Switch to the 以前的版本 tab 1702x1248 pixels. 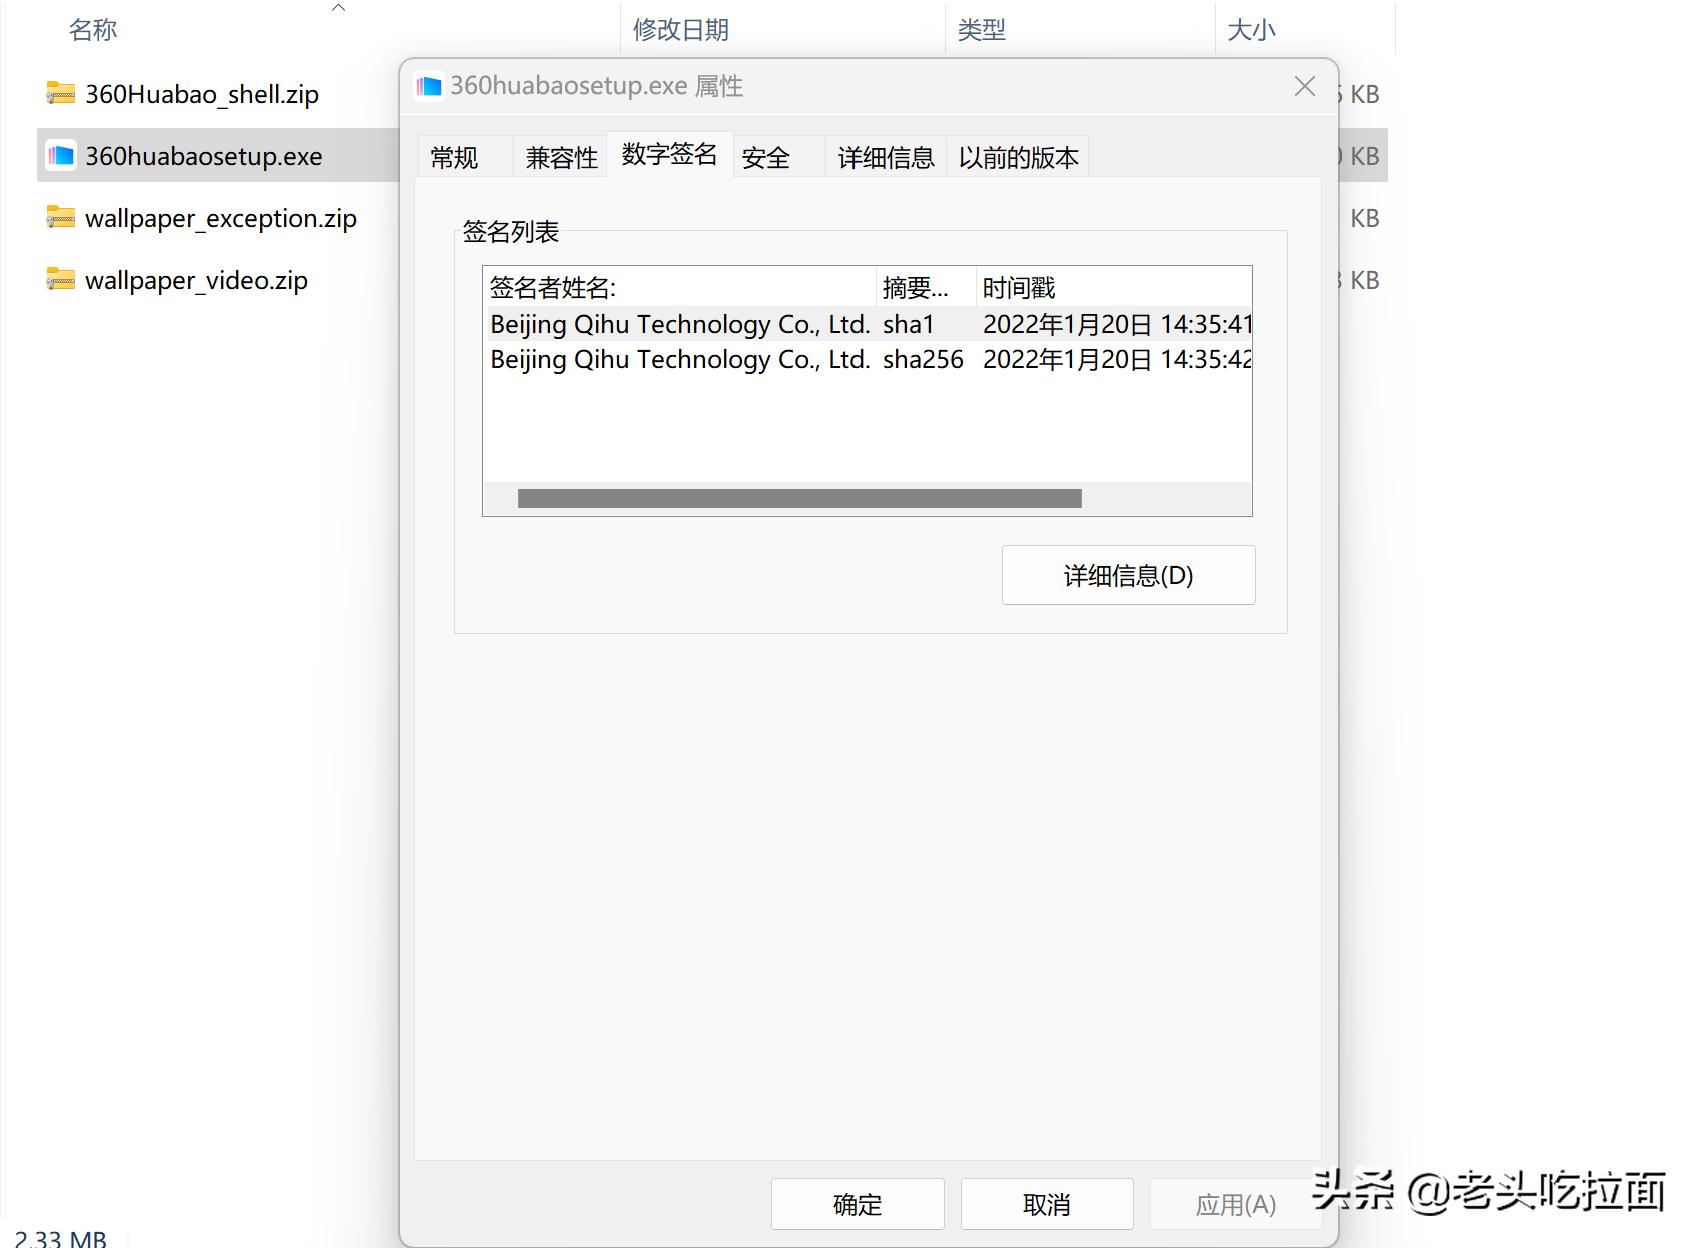click(x=1018, y=157)
